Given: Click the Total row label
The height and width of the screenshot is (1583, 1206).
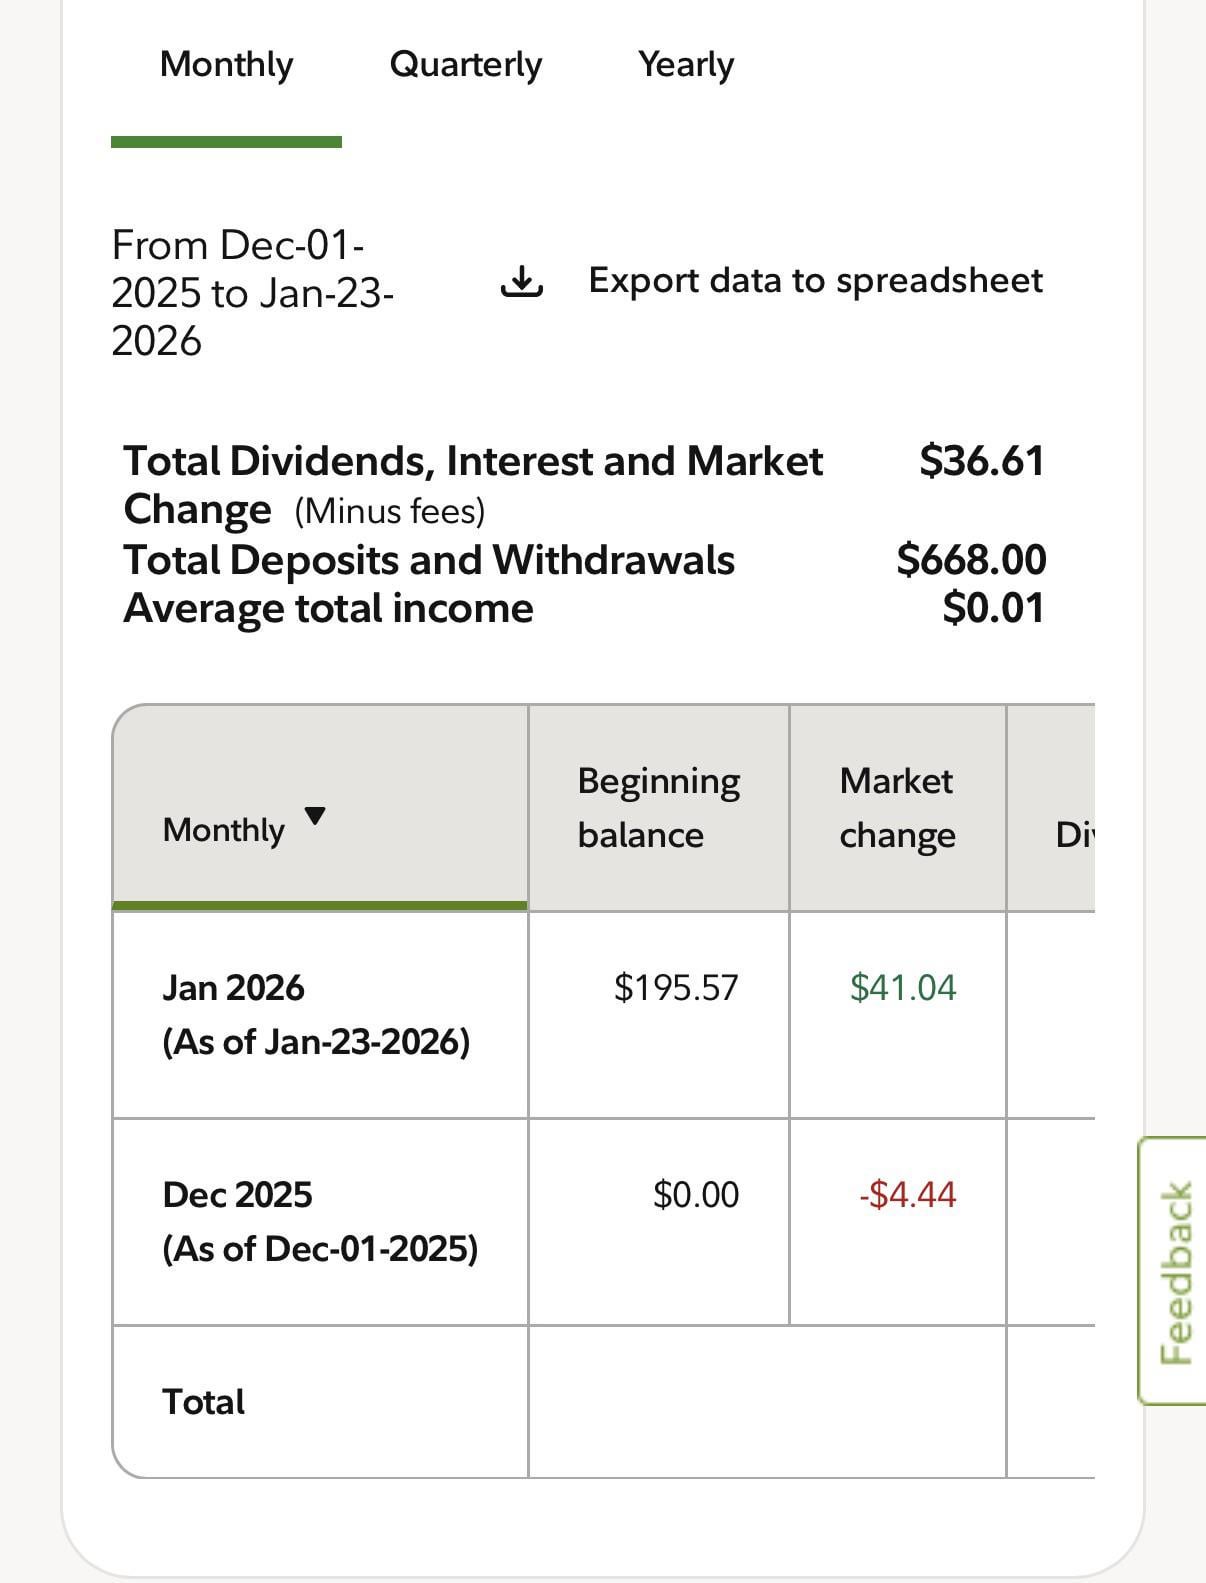Looking at the screenshot, I should tap(203, 1402).
